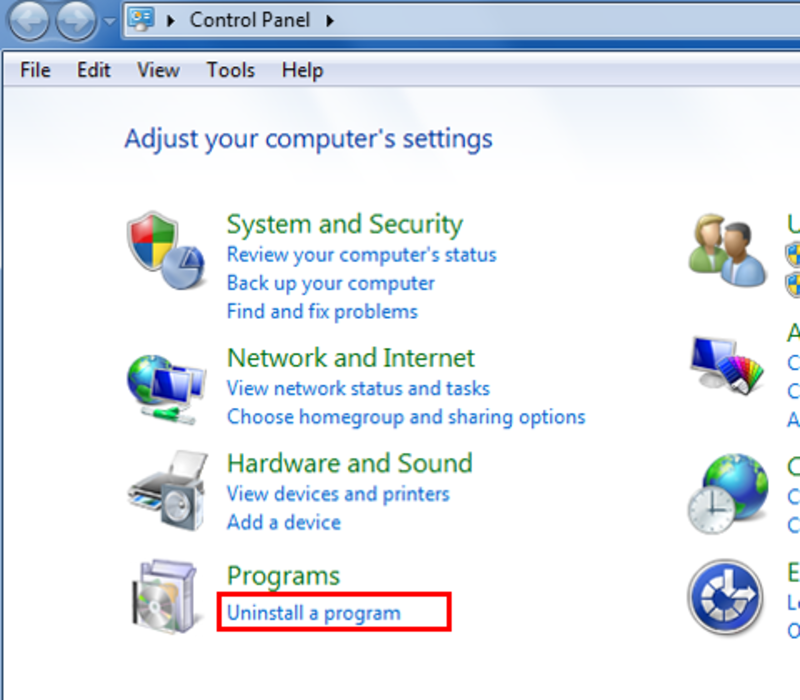The width and height of the screenshot is (800, 700).
Task: Open the recent pages dropdown arrow
Action: (109, 21)
